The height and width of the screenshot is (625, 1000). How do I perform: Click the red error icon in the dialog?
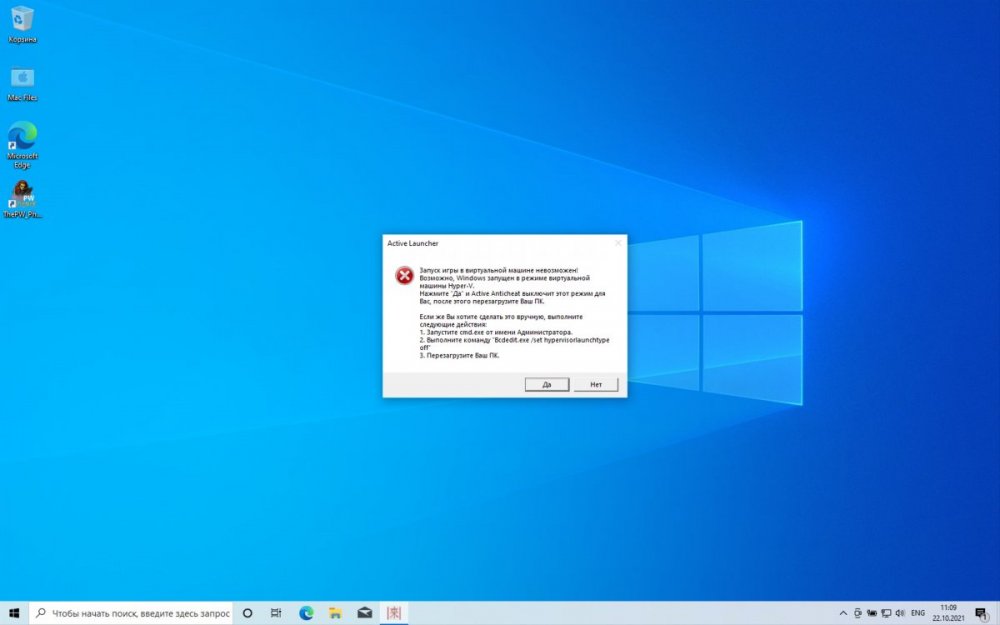[x=404, y=275]
